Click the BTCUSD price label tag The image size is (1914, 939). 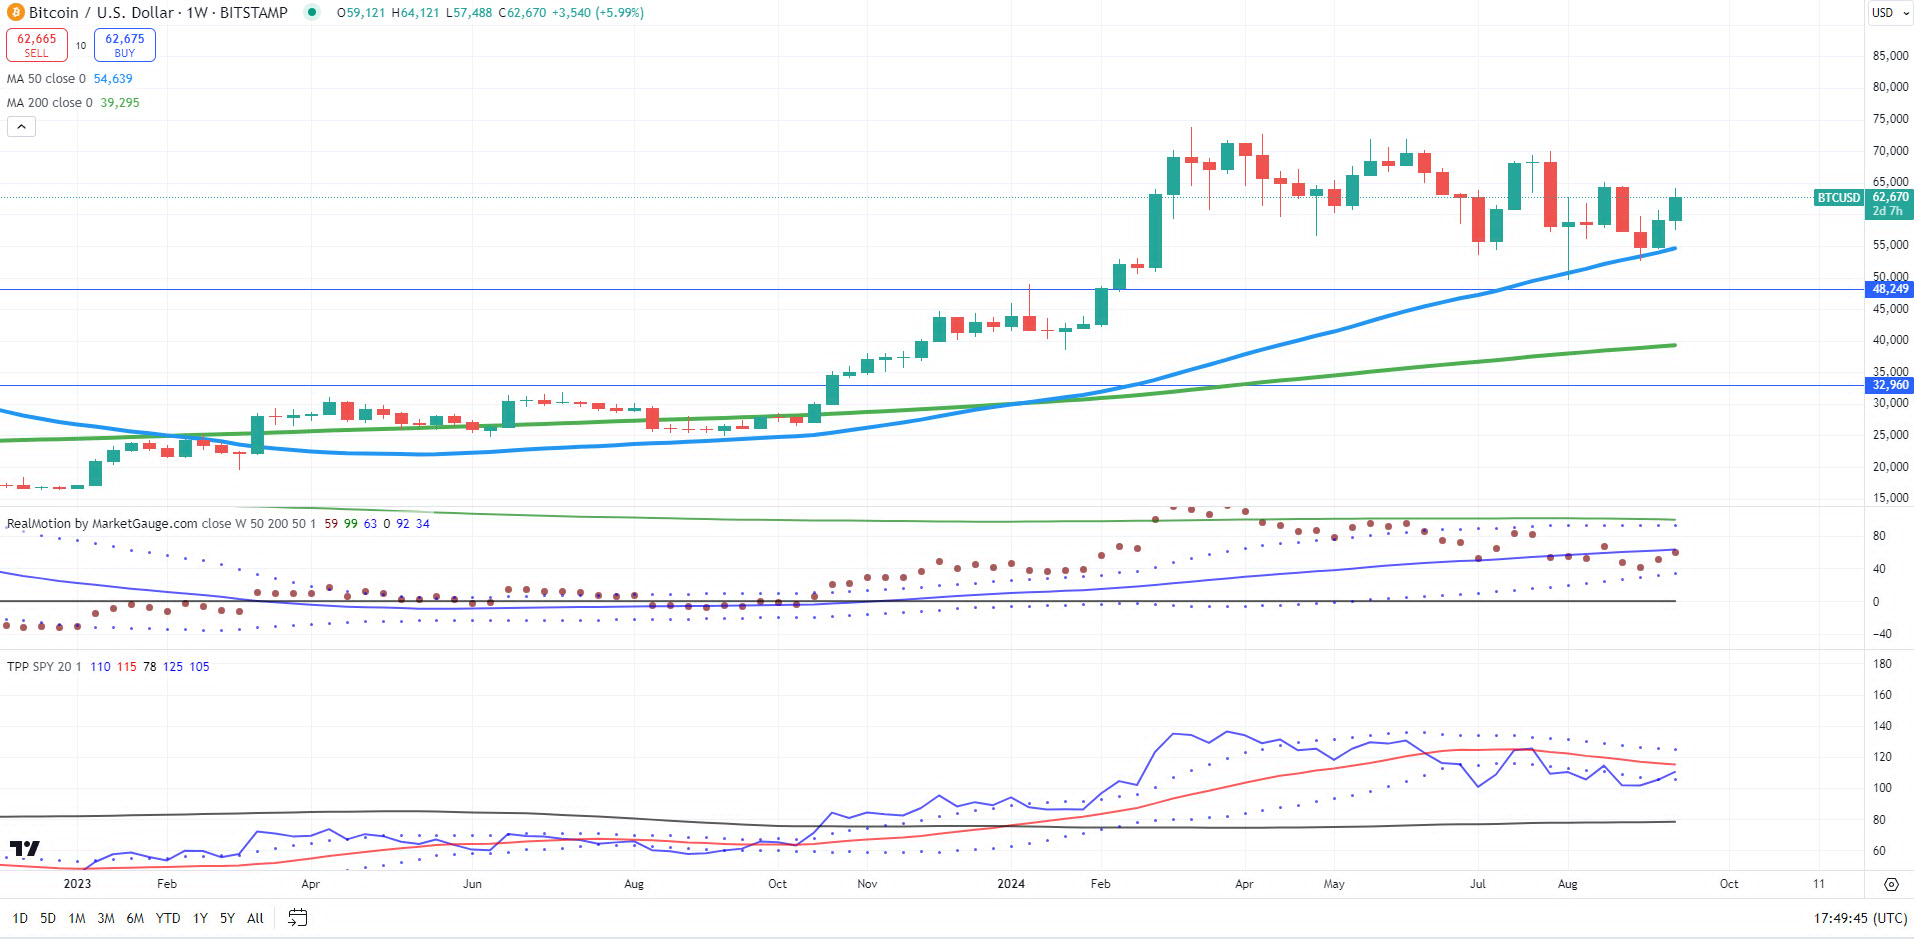tap(1839, 198)
